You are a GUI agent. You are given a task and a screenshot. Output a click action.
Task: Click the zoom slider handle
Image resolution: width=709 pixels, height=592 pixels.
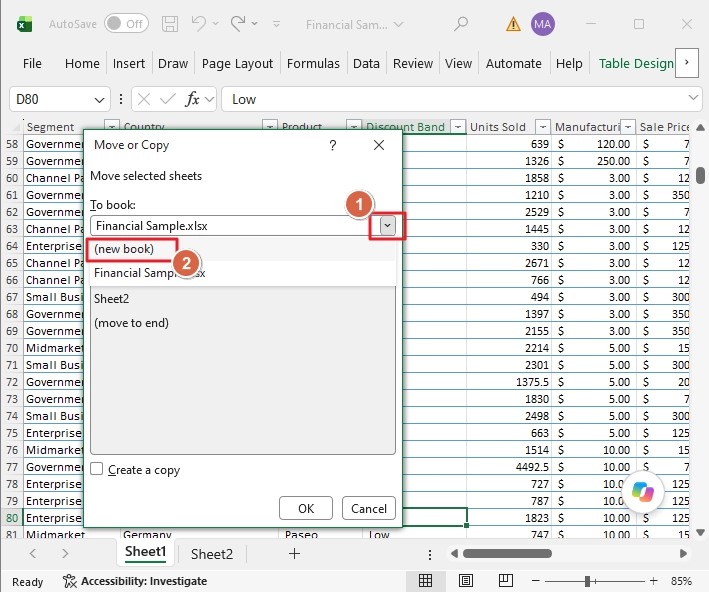[587, 581]
